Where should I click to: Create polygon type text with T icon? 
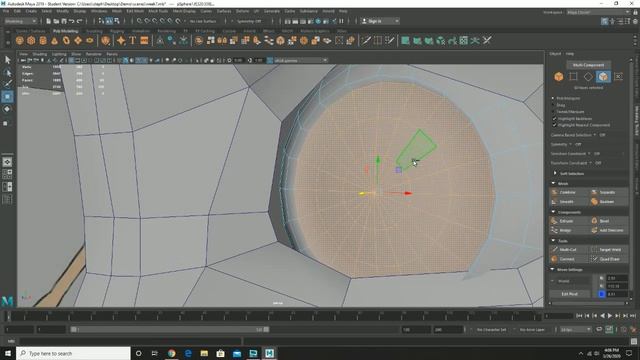132,40
